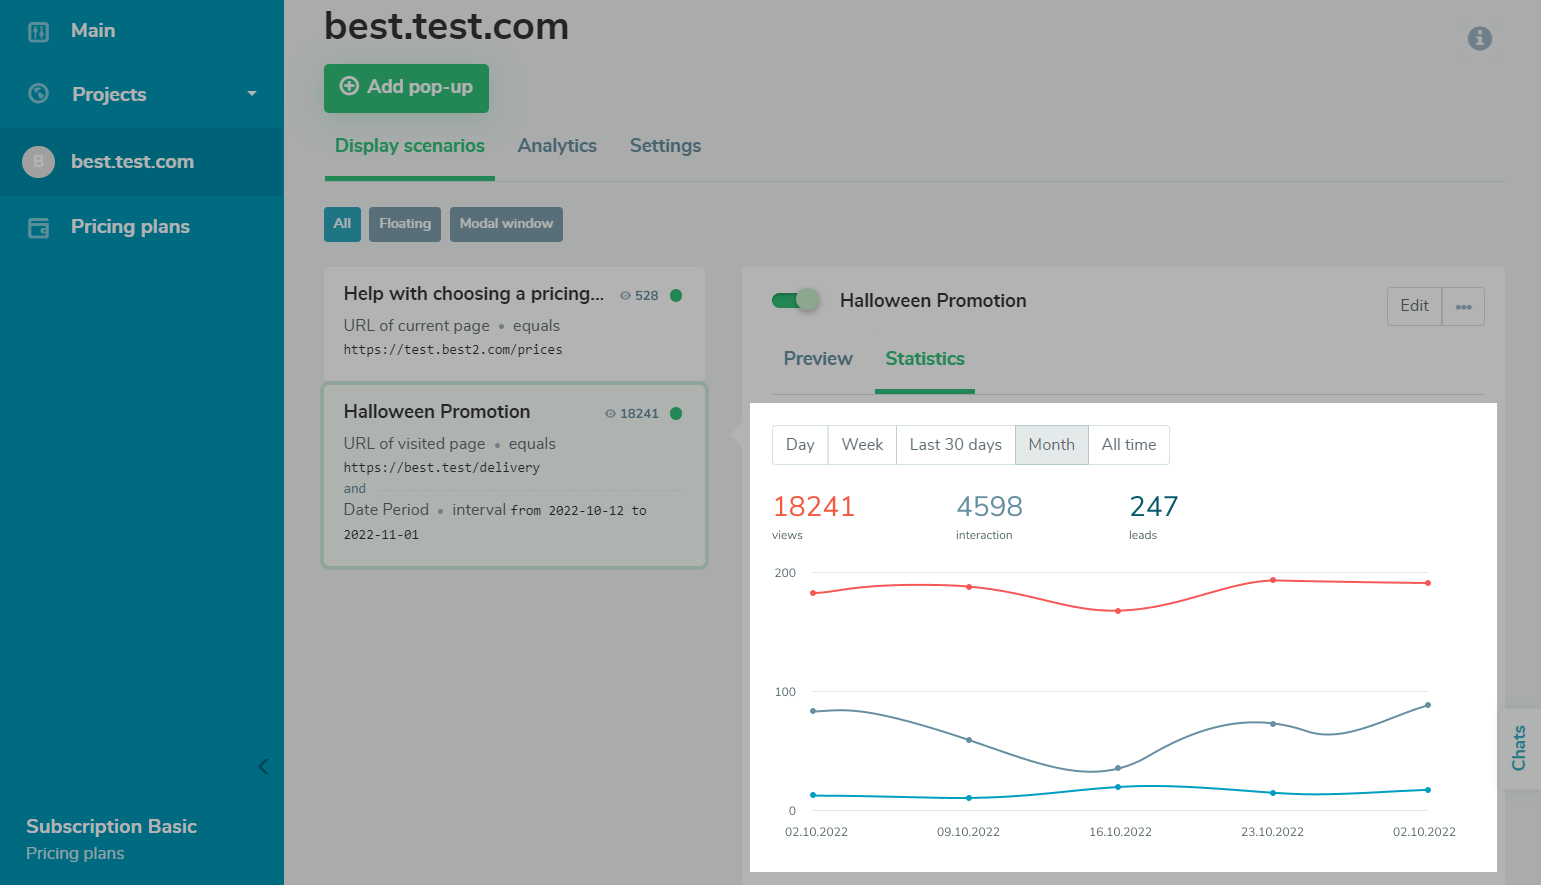Click the views eye icon beside 18241

[x=610, y=414]
